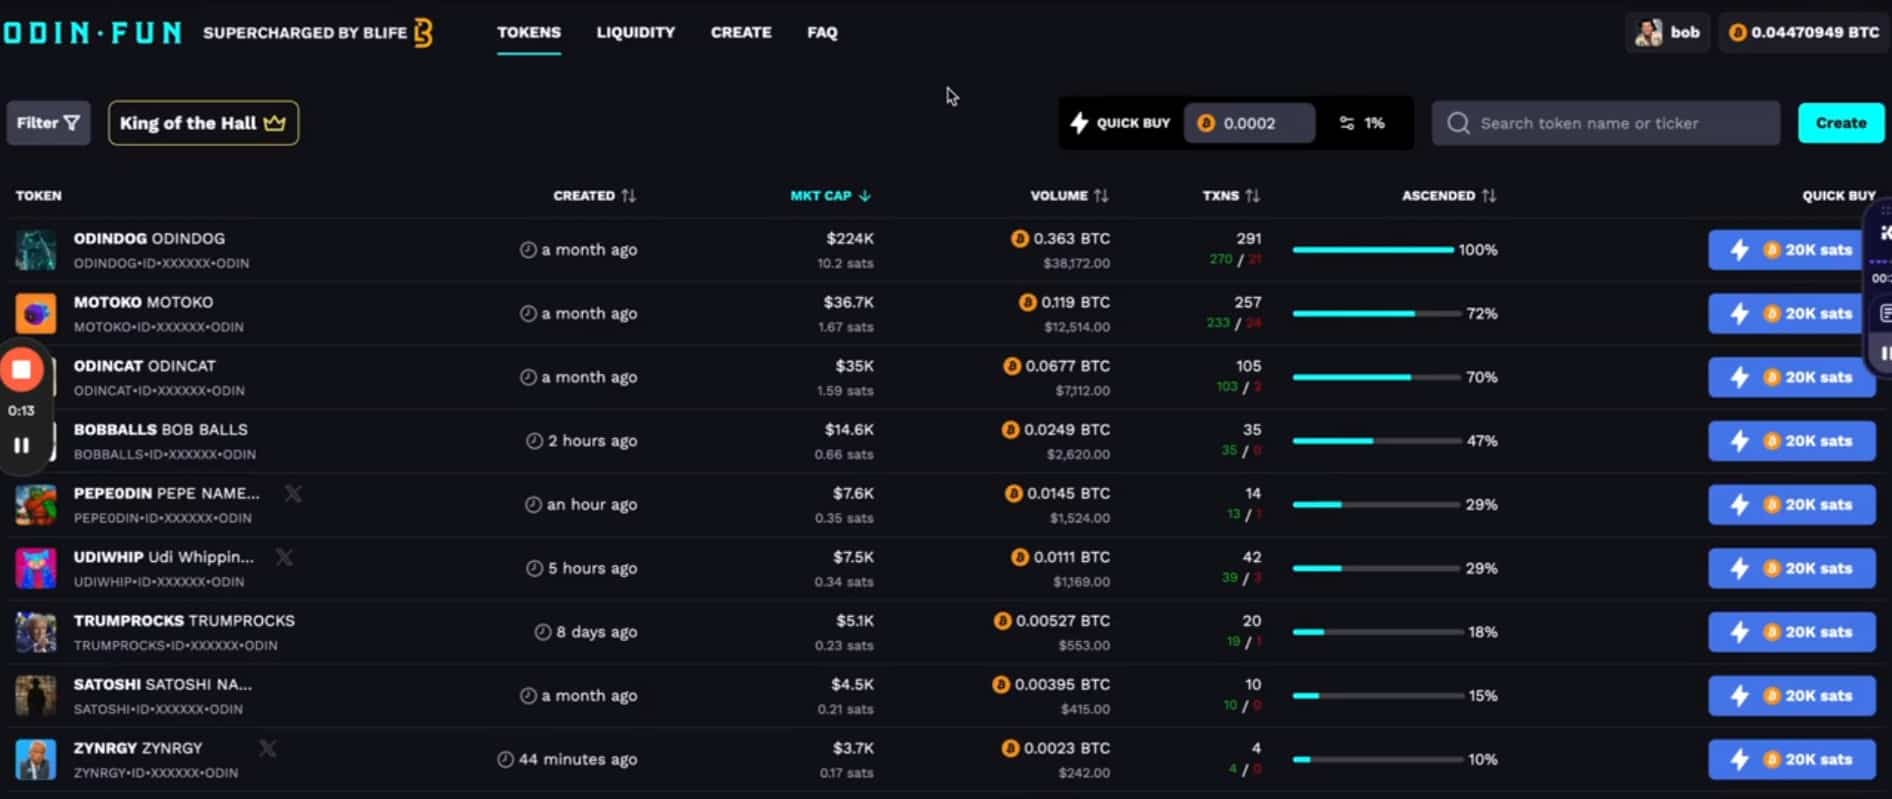
Task: Click MOTOKO's 72% ascended progress bar
Action: click(1376, 314)
